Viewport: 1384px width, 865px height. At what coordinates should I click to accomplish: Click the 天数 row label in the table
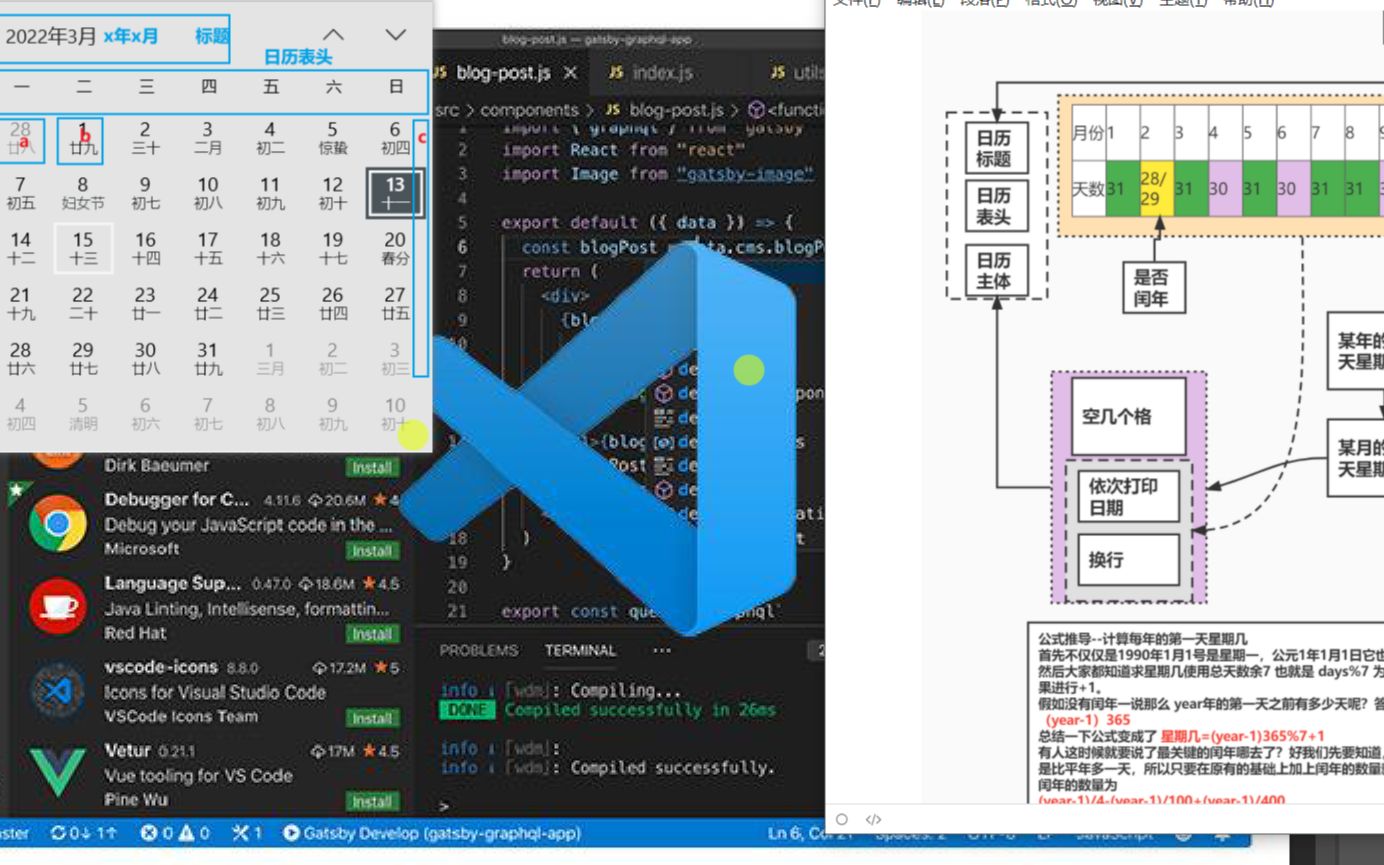1088,188
